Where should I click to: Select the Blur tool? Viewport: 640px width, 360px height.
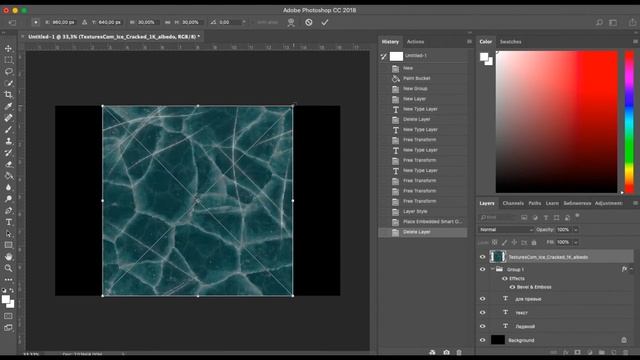coord(8,187)
